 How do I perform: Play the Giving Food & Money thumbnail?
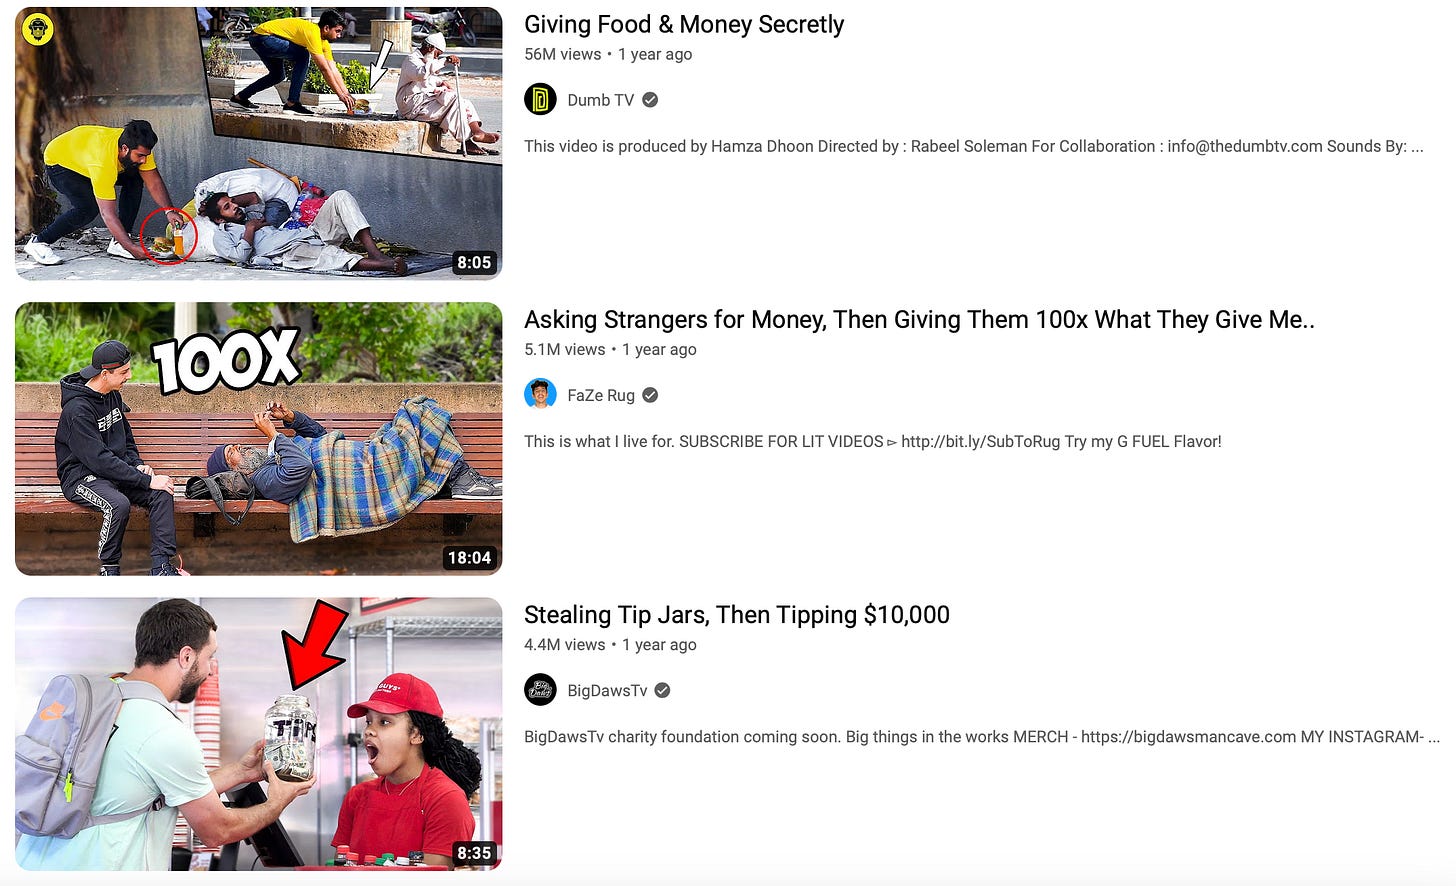pos(258,143)
